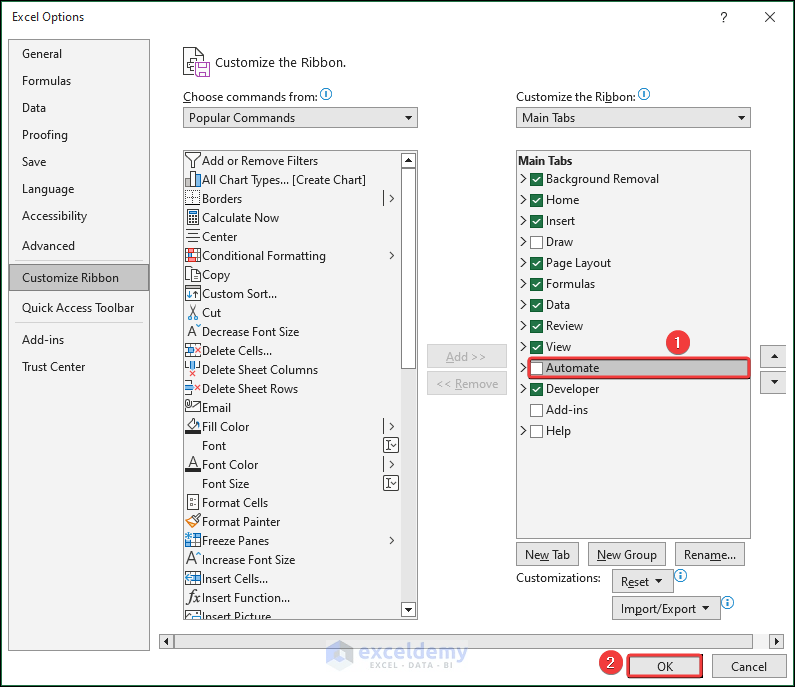Click the Custom Sort icon
The image size is (795, 687).
point(193,294)
